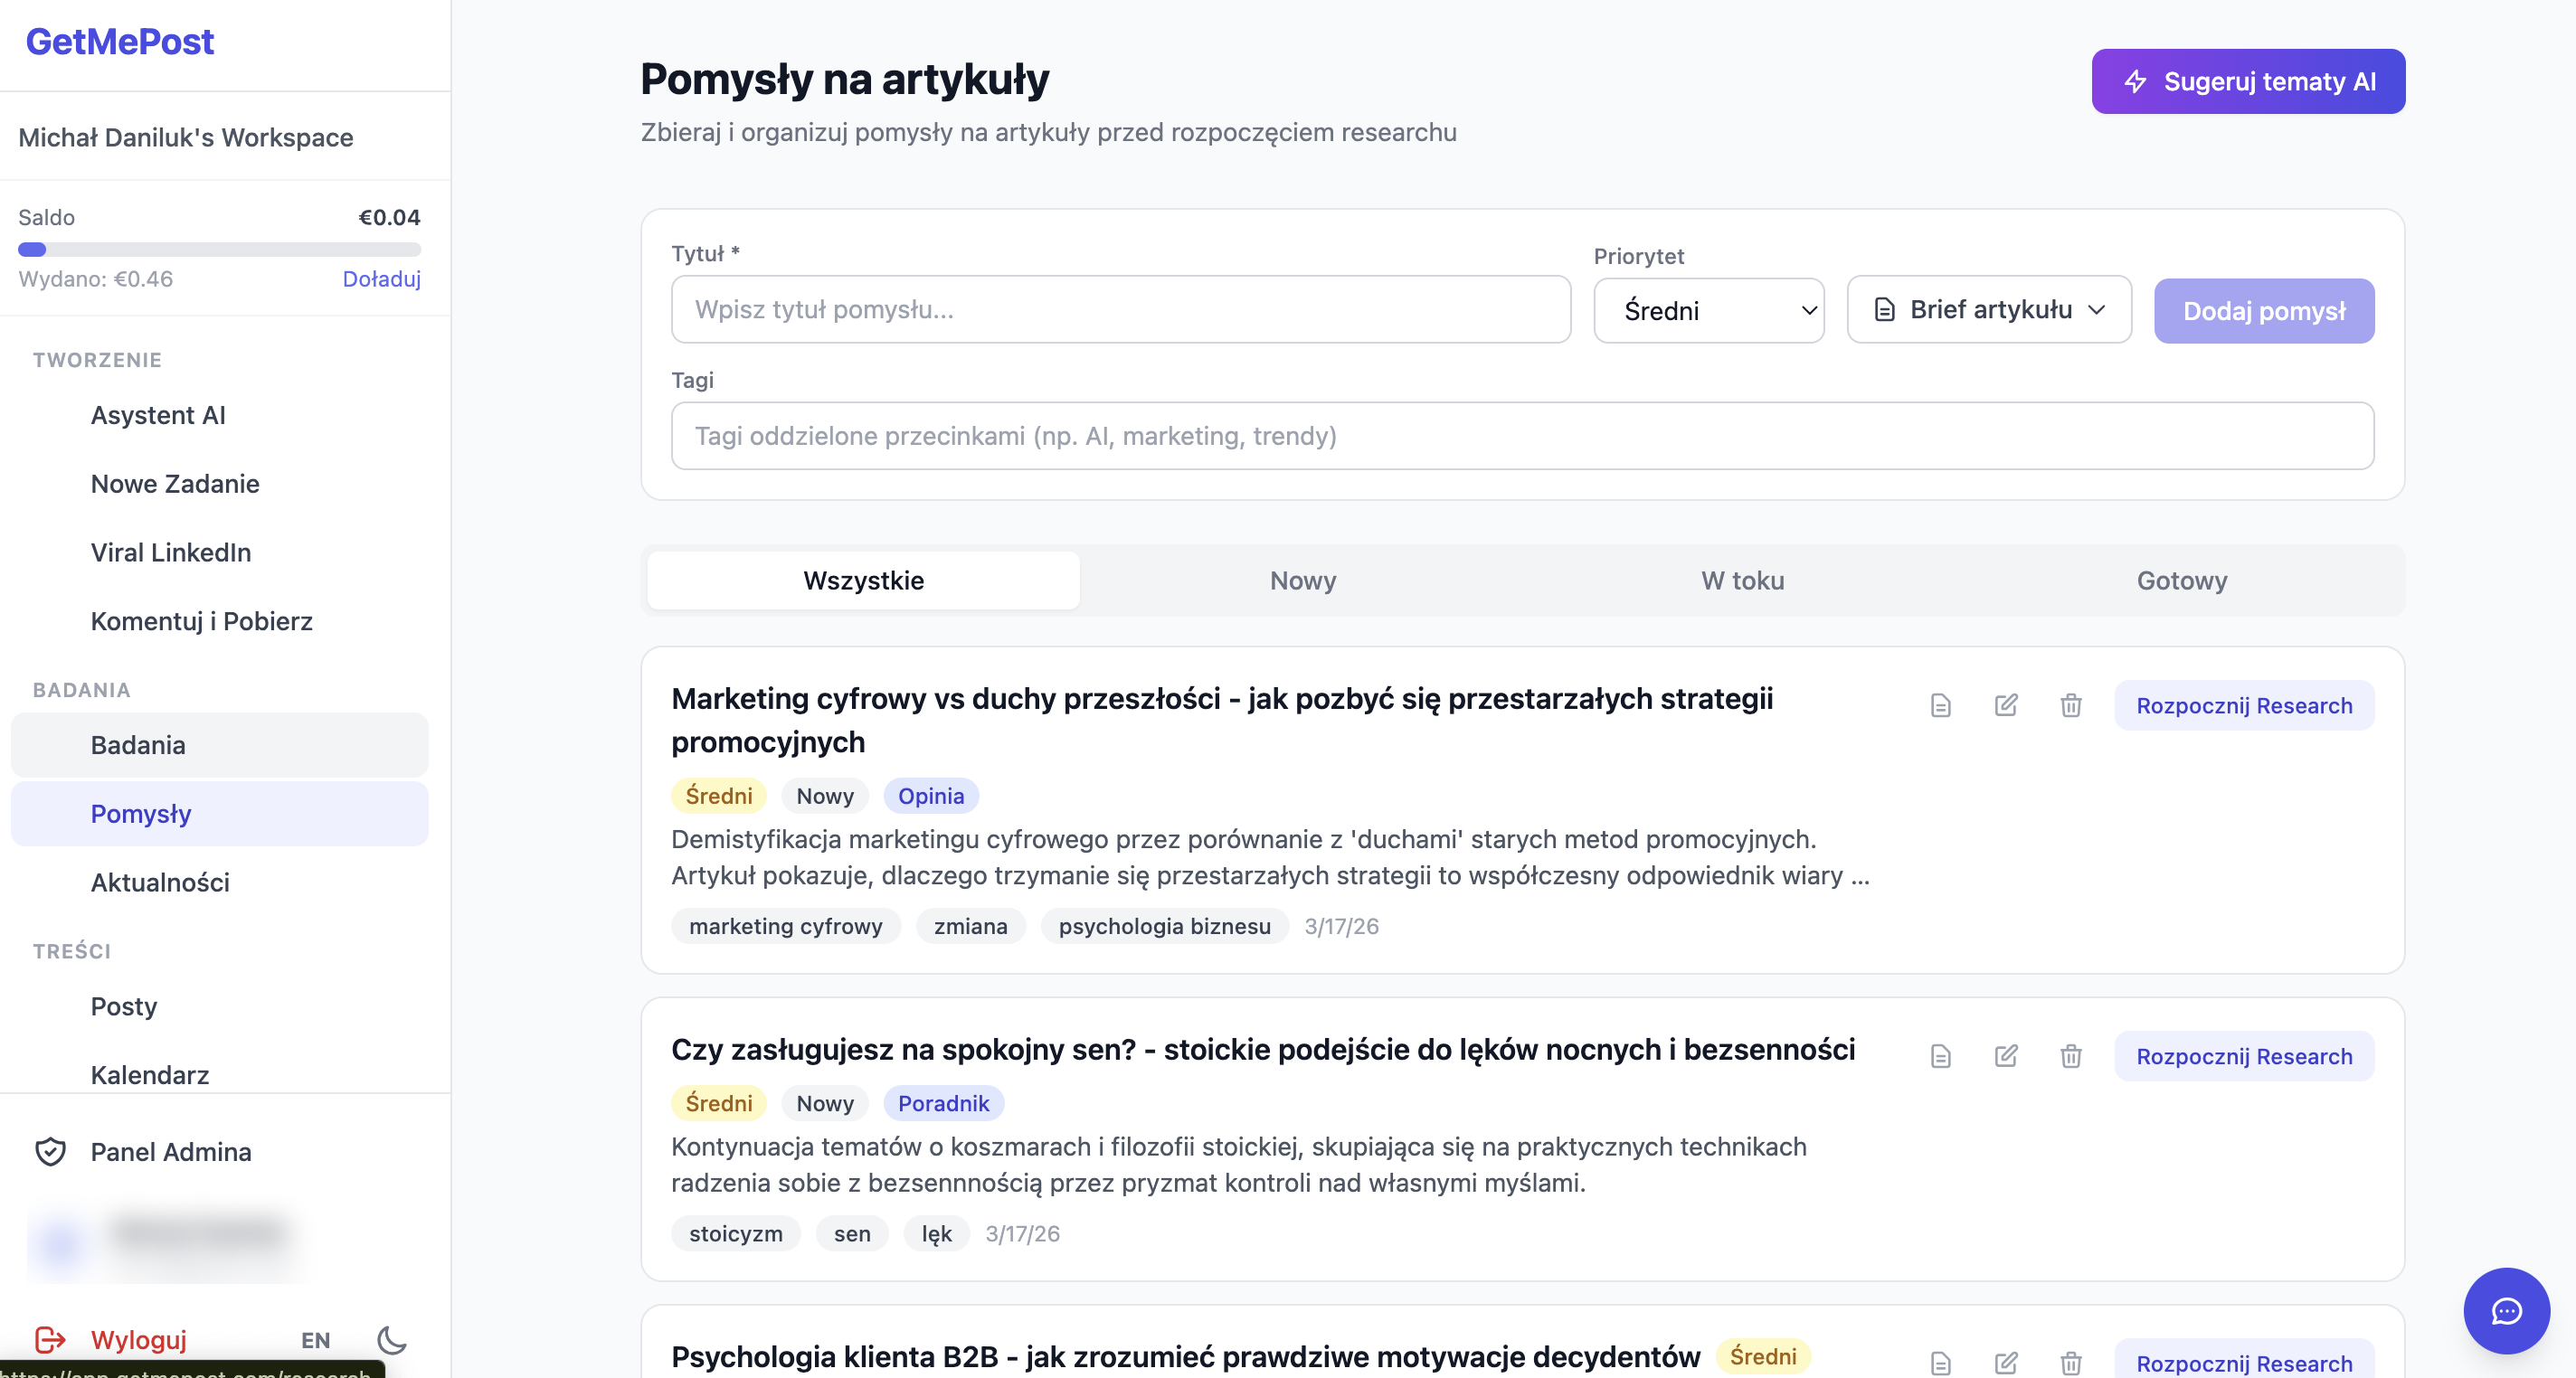Screen dimensions: 2576x1378
Task: Open the brief icon on the Marketing cyfrowy idea
Action: [1940, 705]
